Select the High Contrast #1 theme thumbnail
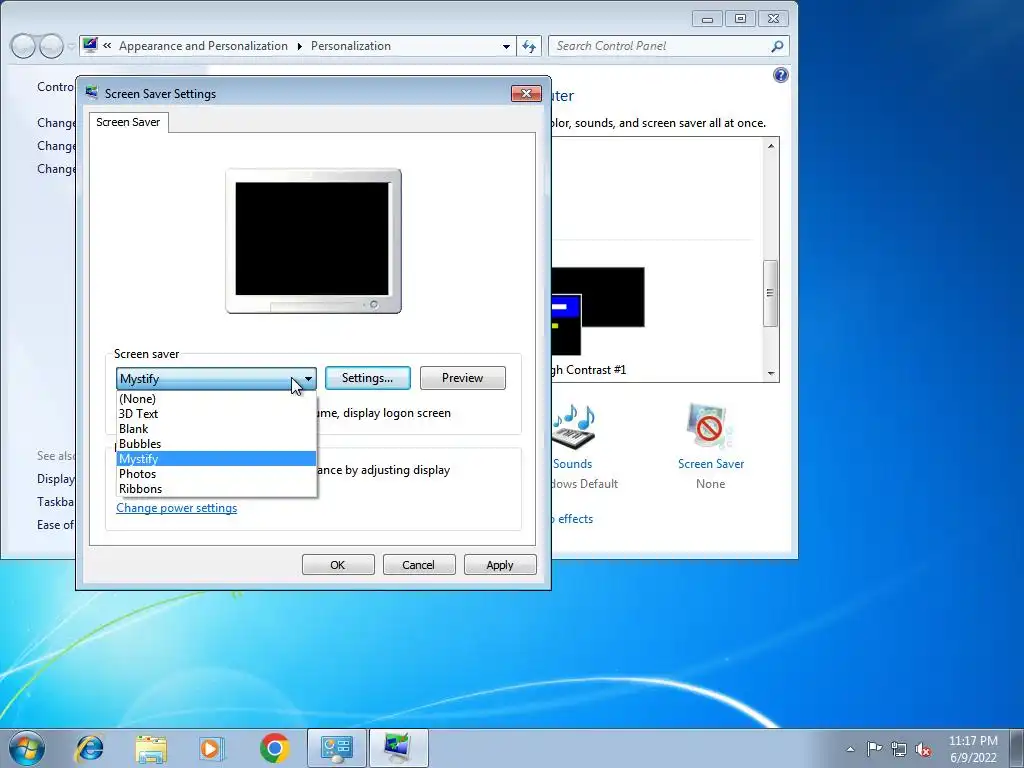 (x=598, y=310)
